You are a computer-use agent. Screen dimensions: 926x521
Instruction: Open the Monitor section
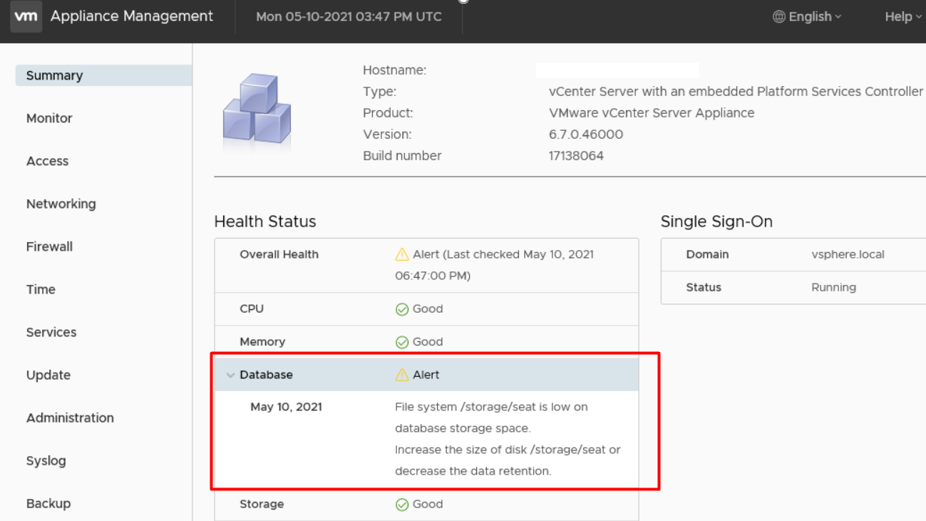click(49, 118)
